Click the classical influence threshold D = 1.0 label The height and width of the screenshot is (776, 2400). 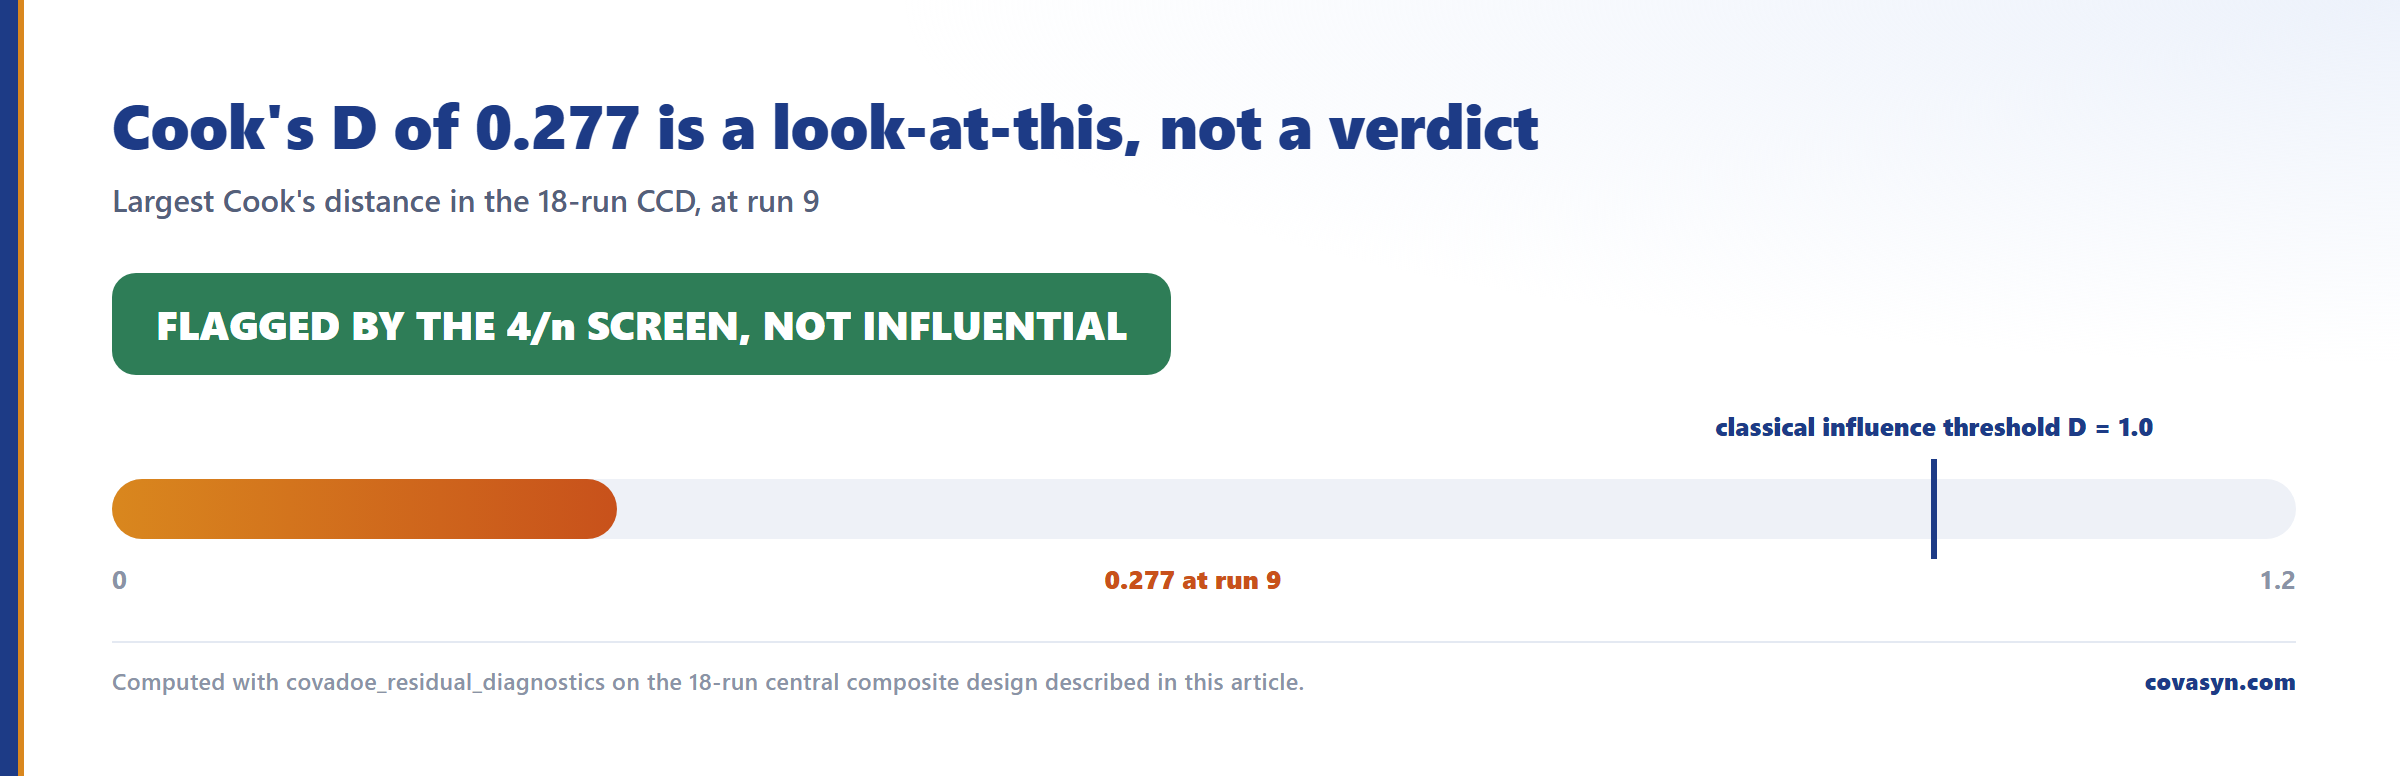point(1934,427)
